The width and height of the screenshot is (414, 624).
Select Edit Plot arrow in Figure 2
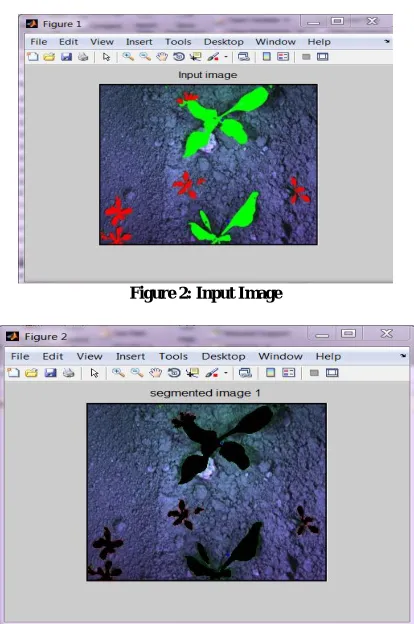coord(94,373)
